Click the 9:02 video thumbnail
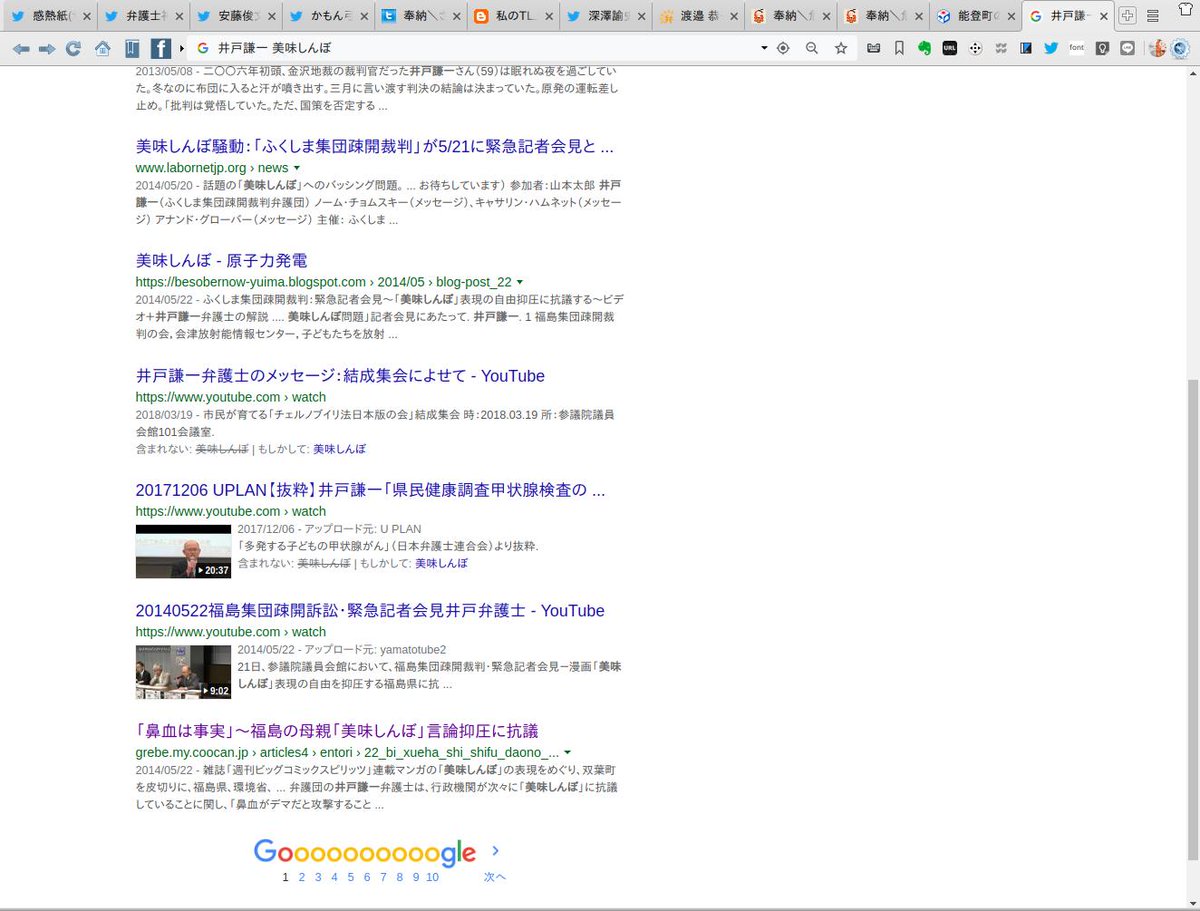The height and width of the screenshot is (911, 1200). tap(183, 672)
